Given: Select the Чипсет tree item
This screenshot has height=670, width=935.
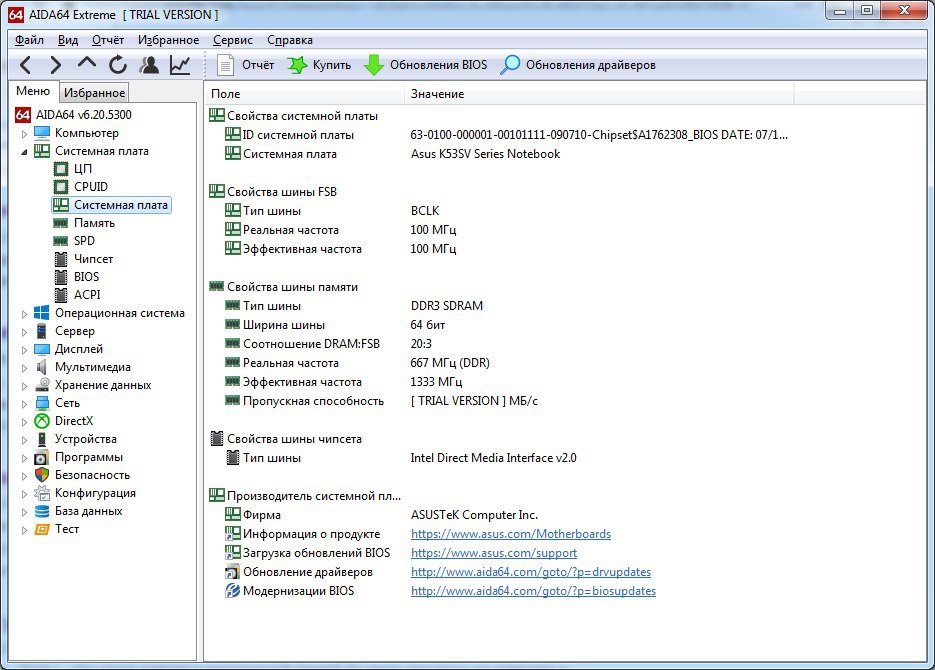Looking at the screenshot, I should pos(93,259).
